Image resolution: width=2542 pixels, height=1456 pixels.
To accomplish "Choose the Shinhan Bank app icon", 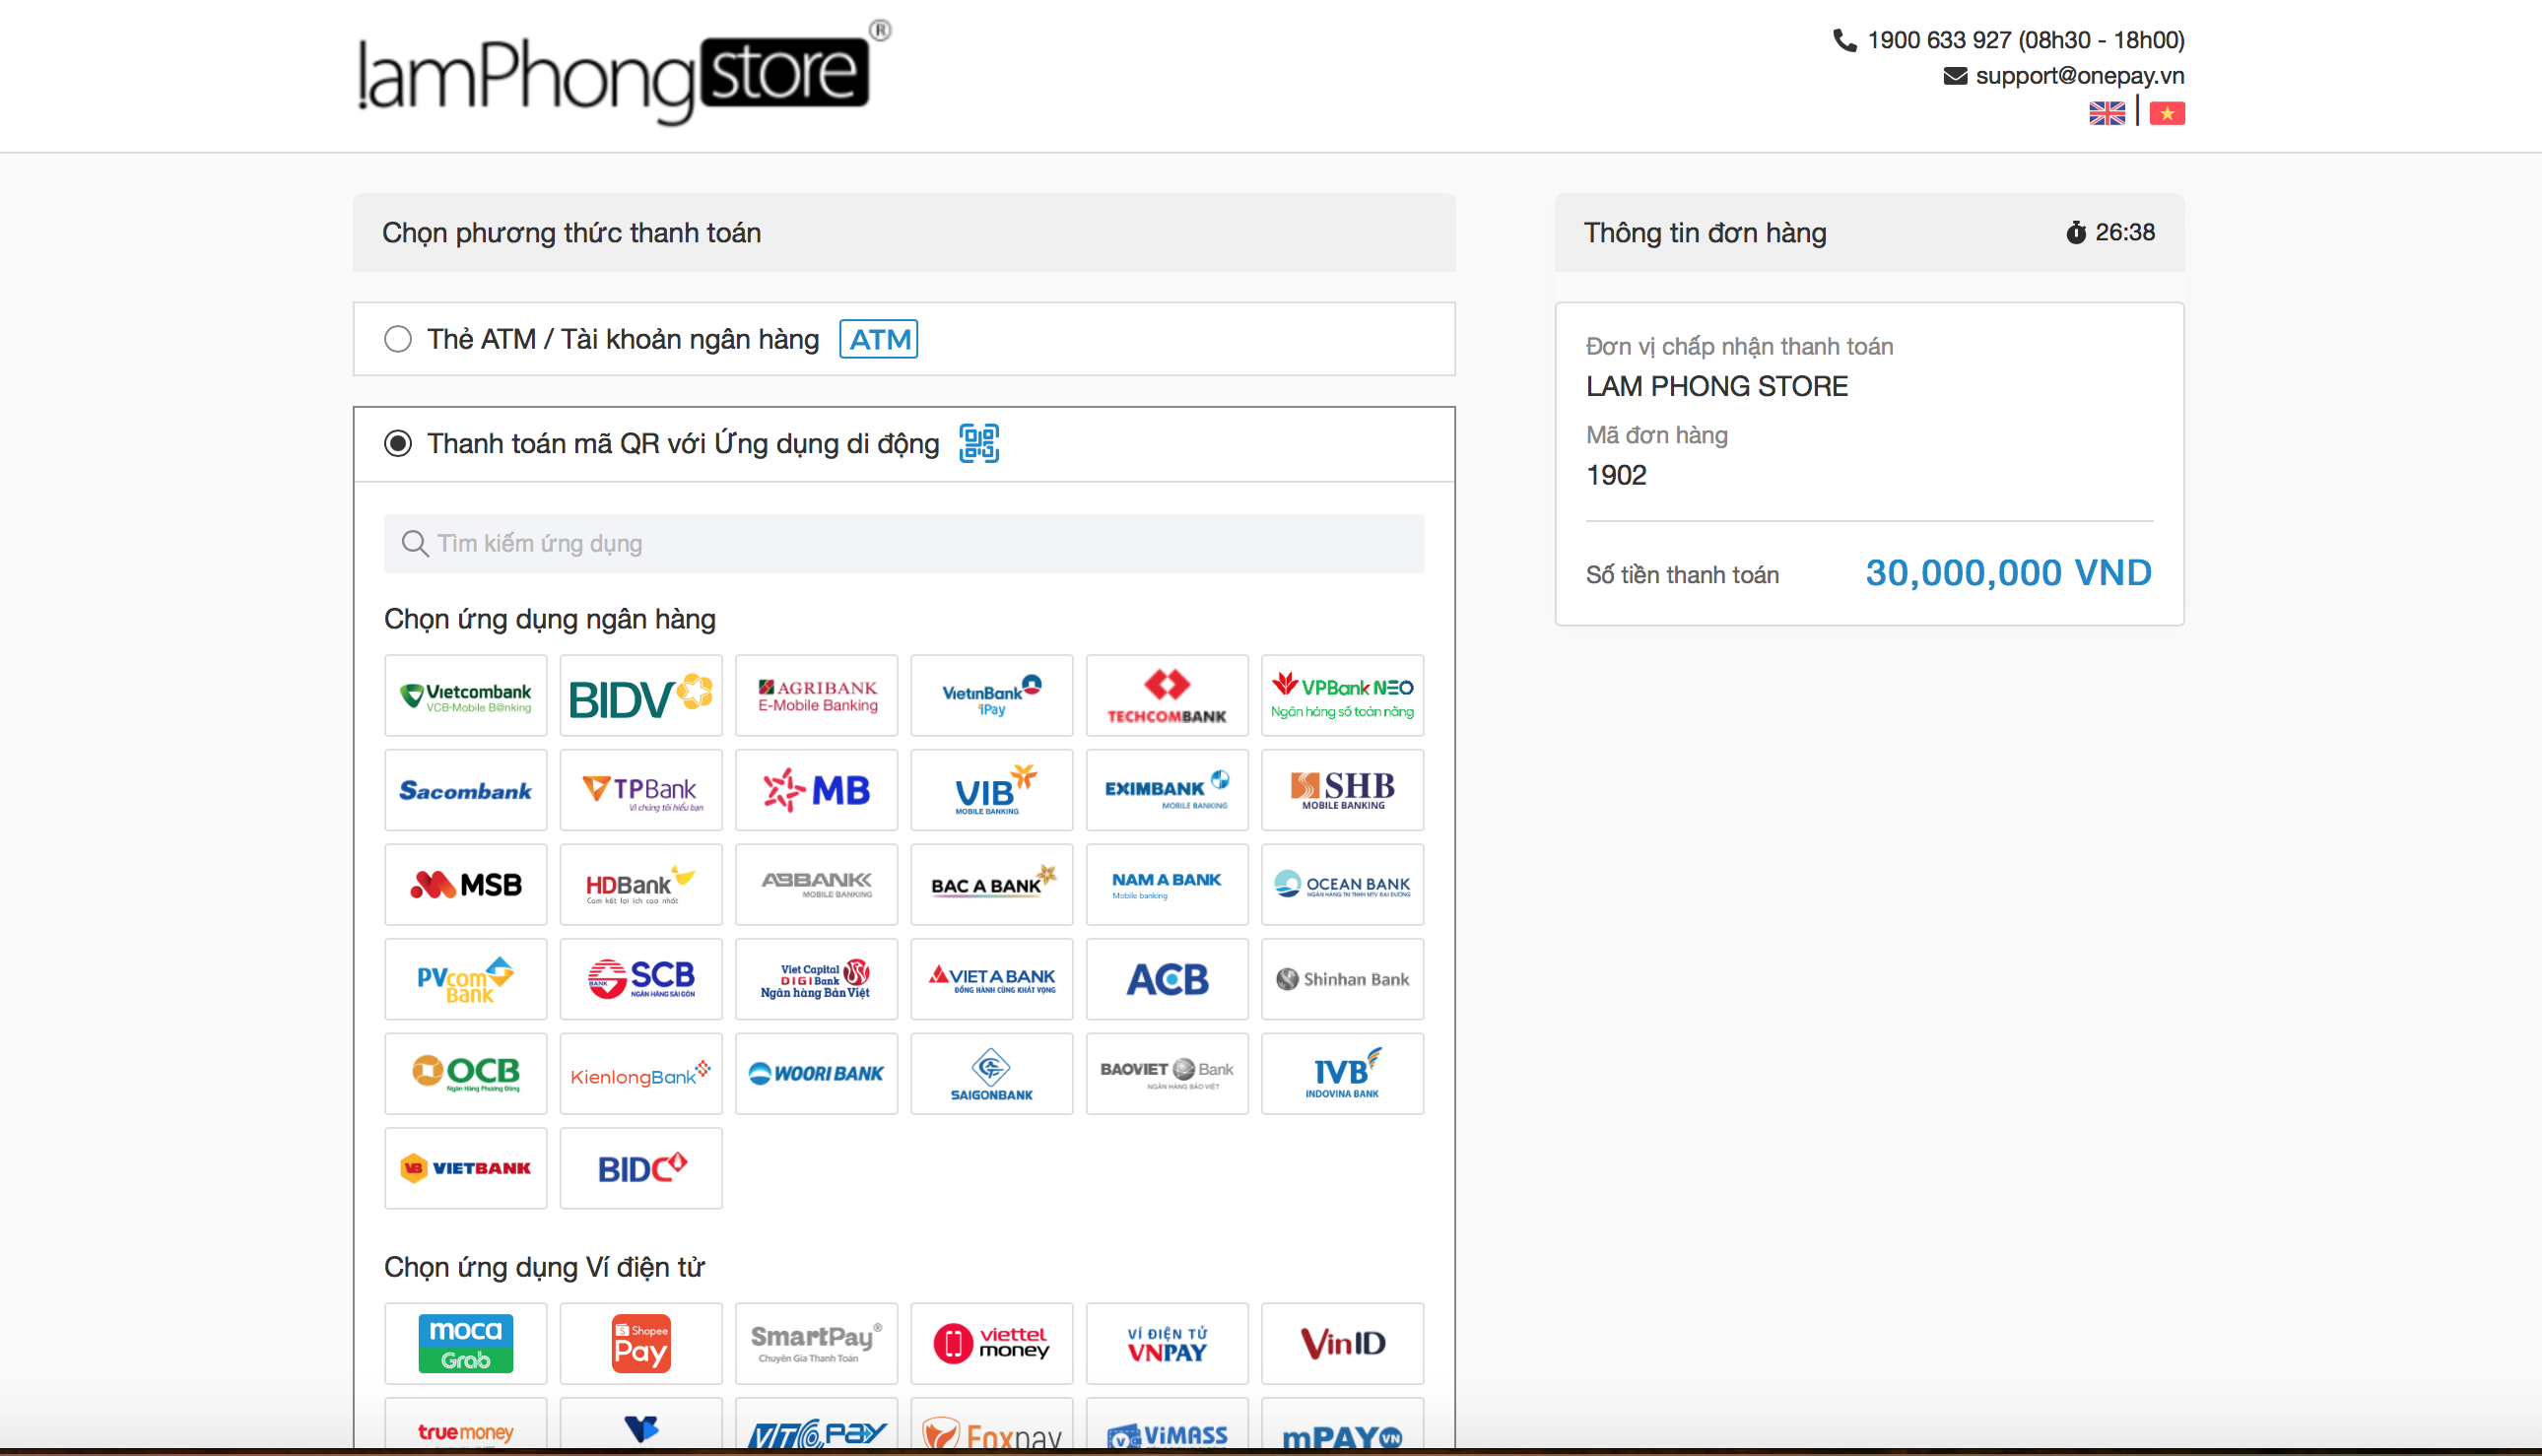I will coord(1342,979).
